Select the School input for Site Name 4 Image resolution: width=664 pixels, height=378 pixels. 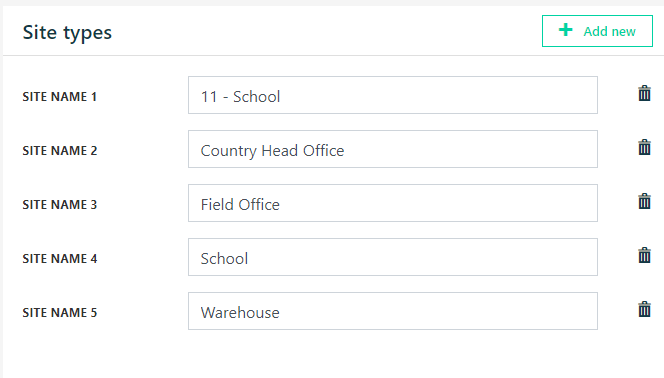click(393, 257)
